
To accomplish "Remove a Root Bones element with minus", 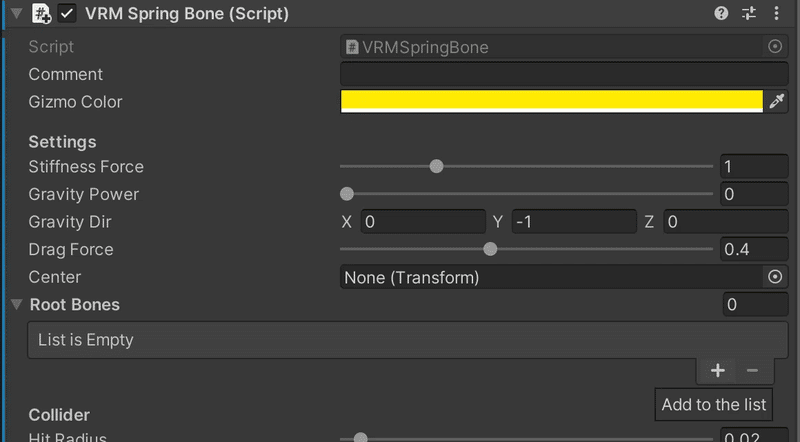I will 753,370.
